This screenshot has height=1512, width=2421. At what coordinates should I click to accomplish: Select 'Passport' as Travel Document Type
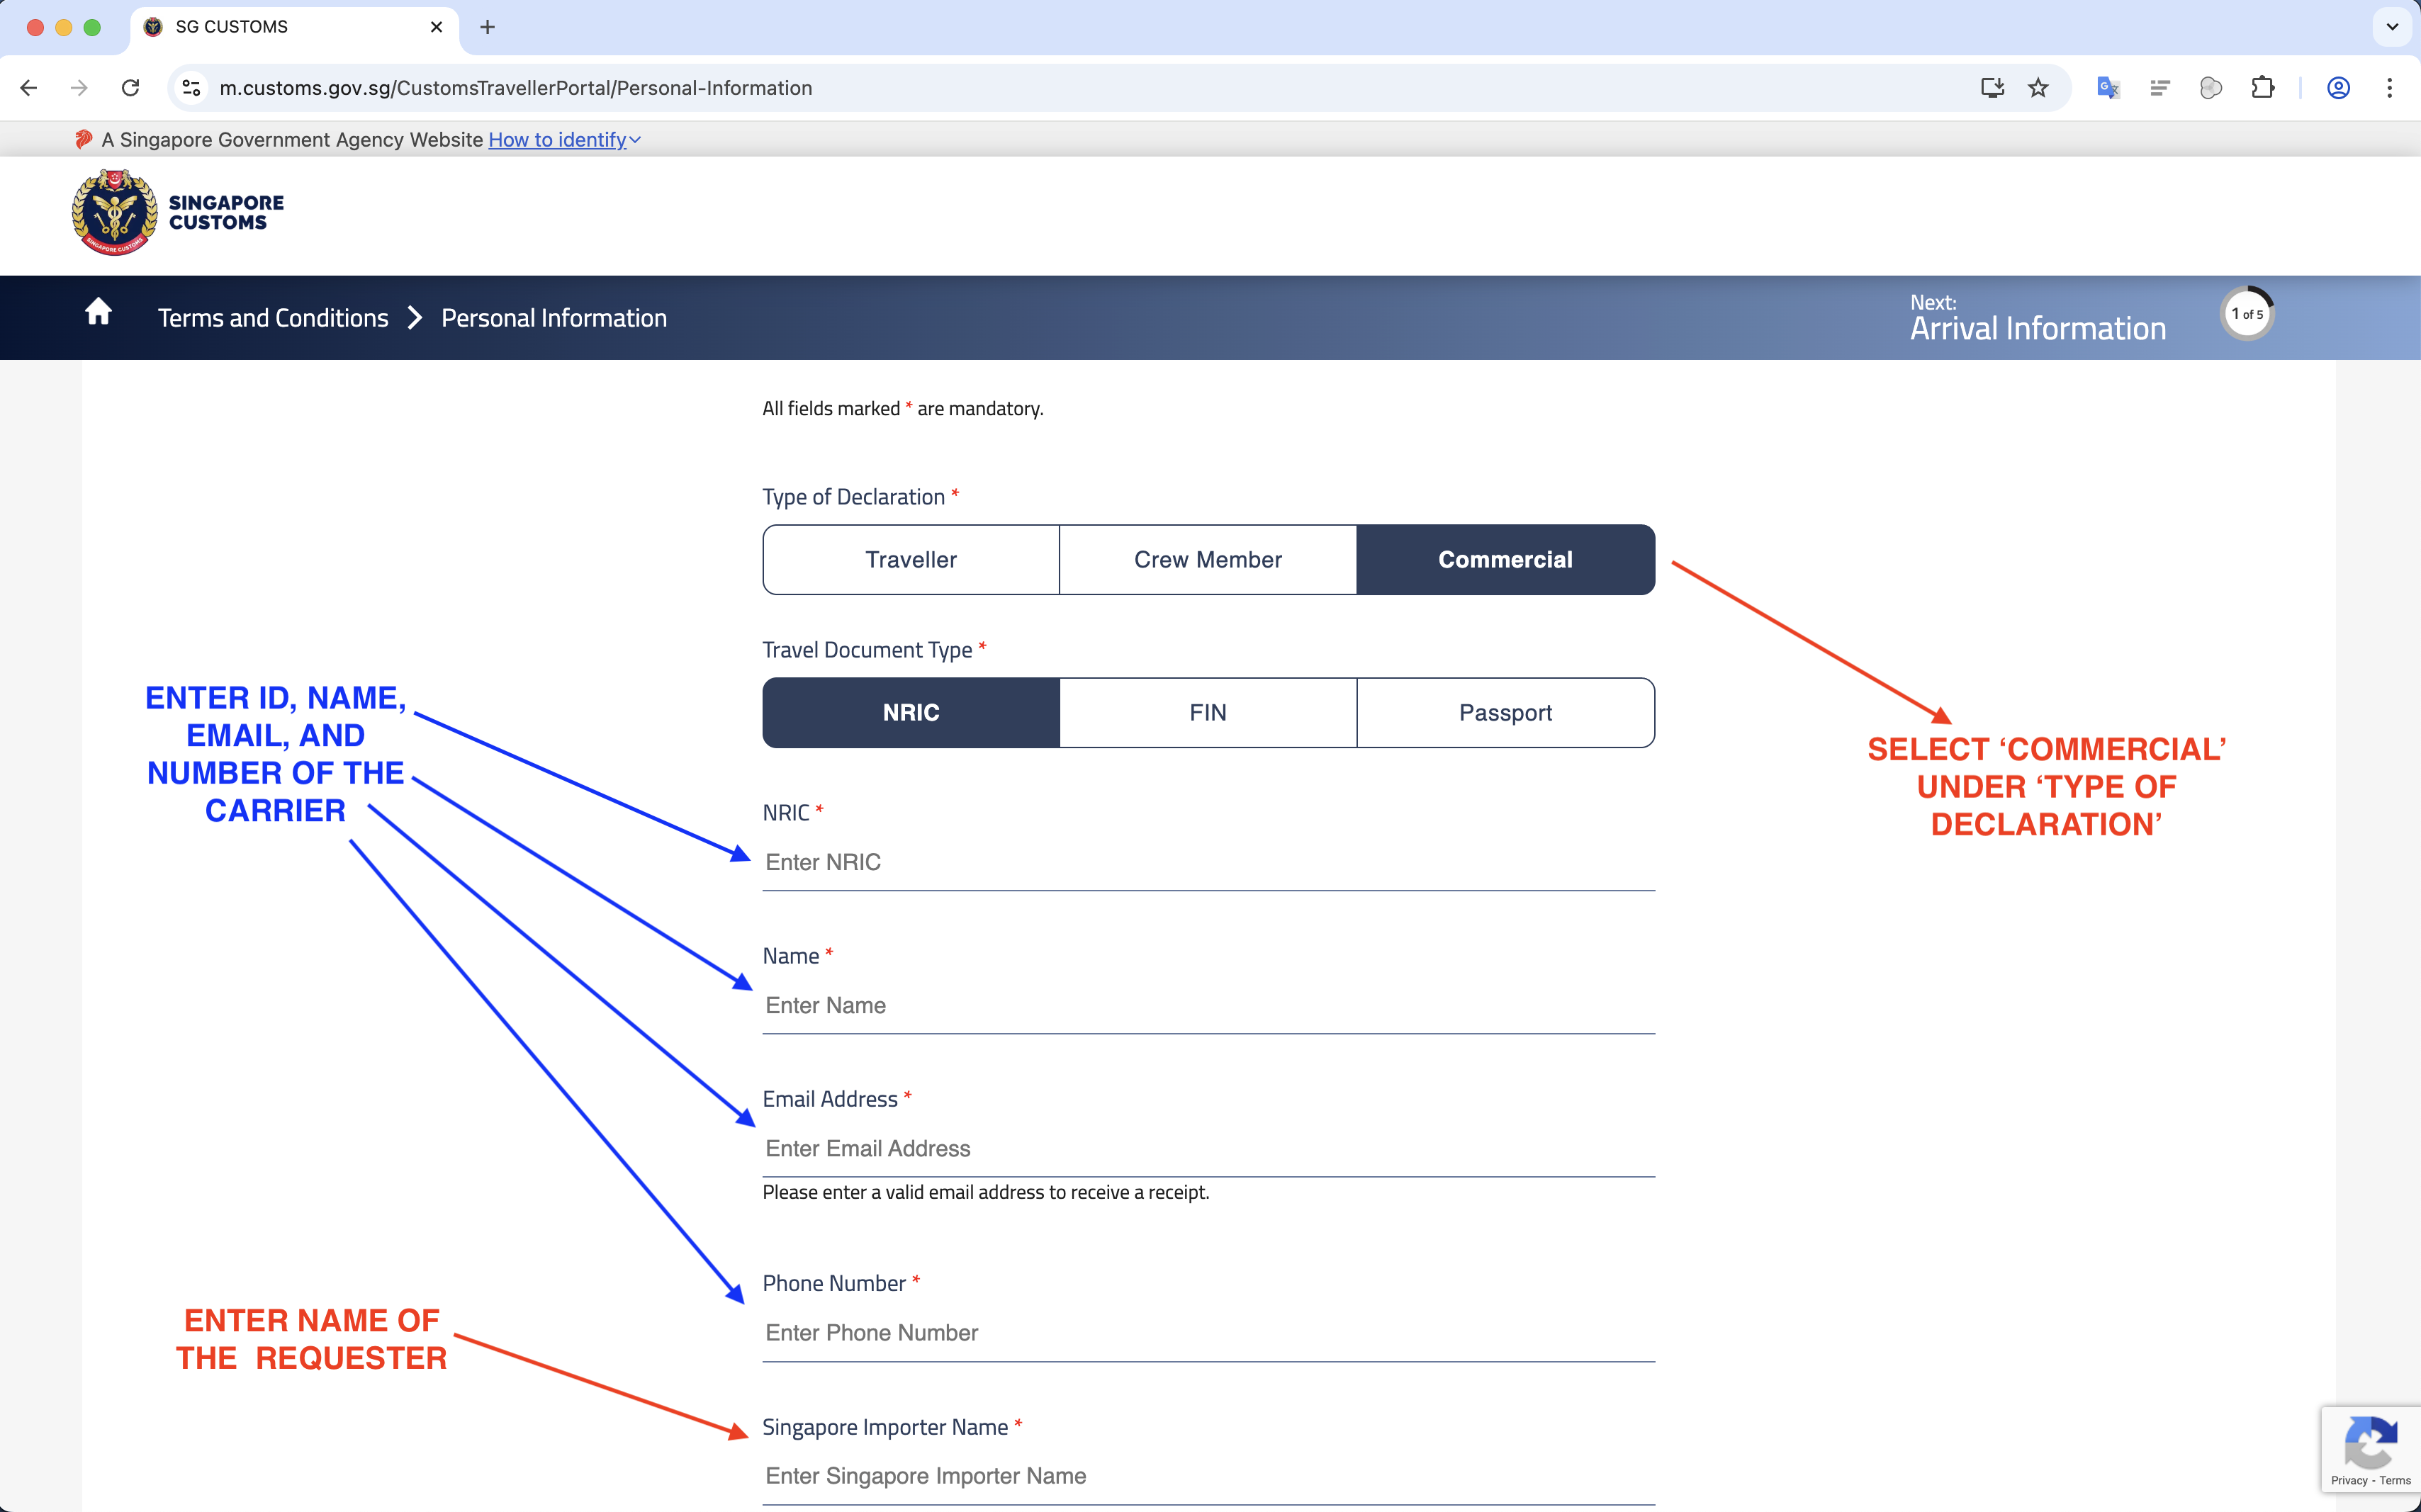pyautogui.click(x=1505, y=712)
